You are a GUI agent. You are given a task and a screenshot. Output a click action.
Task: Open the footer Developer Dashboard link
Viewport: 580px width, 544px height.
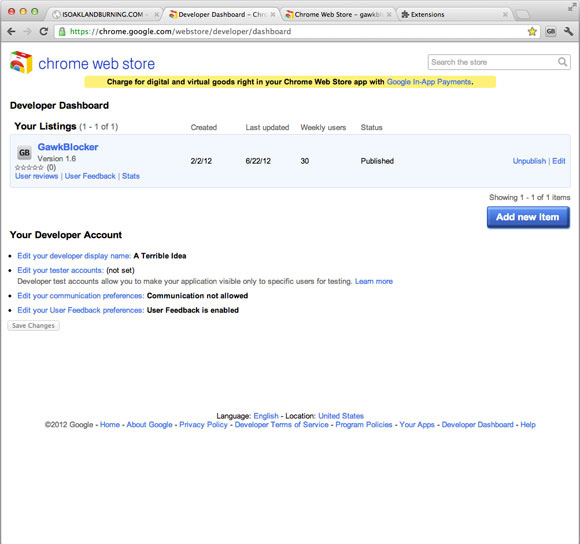478,425
